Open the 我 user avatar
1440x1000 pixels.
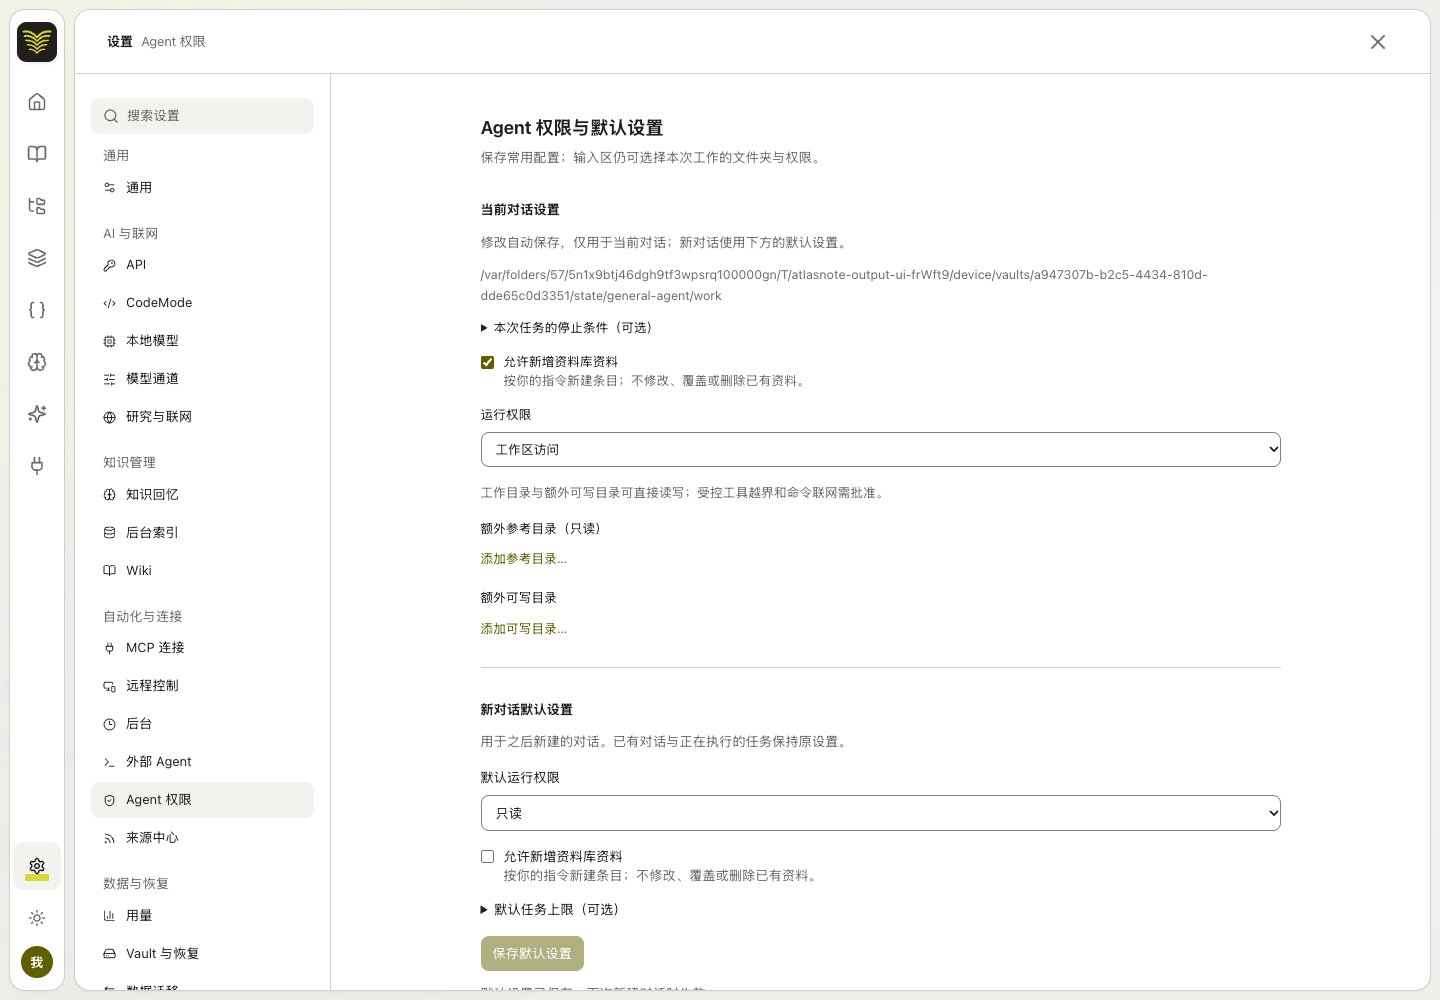37,962
